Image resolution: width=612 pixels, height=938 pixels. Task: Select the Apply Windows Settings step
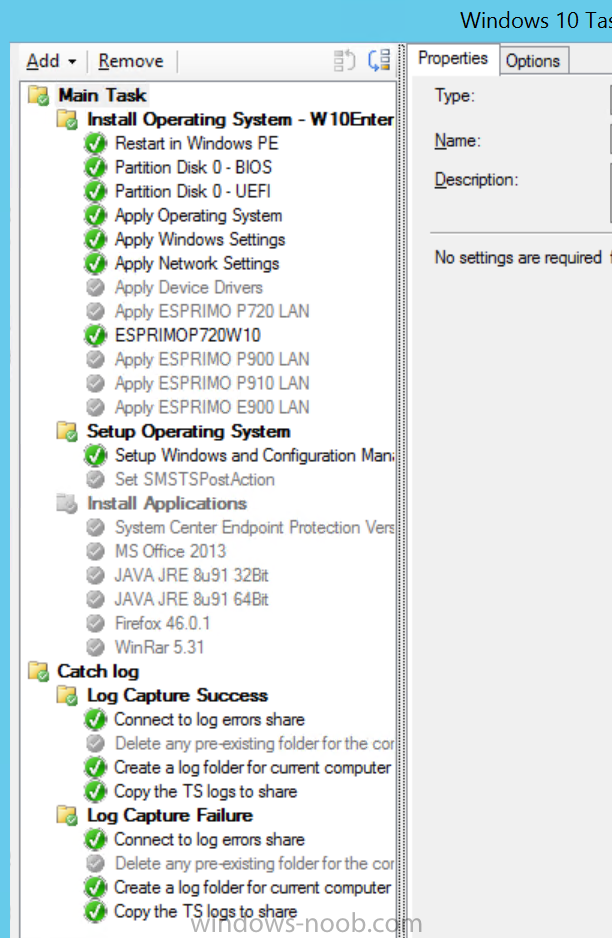click(200, 239)
